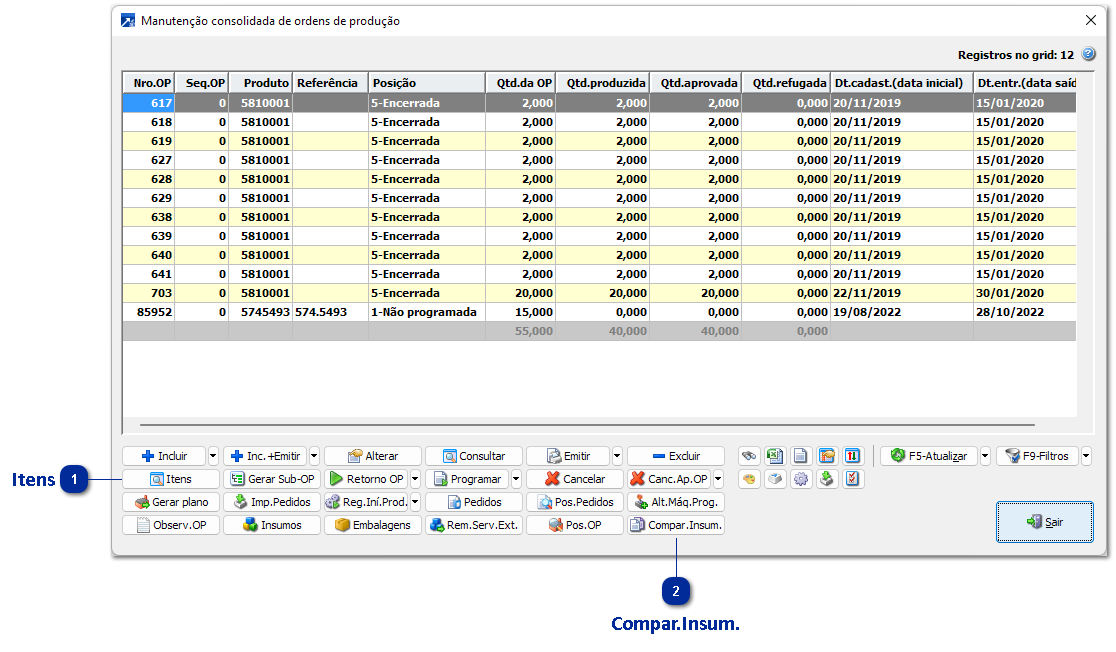
Task: Select the row for OP 85952
Action: point(300,311)
